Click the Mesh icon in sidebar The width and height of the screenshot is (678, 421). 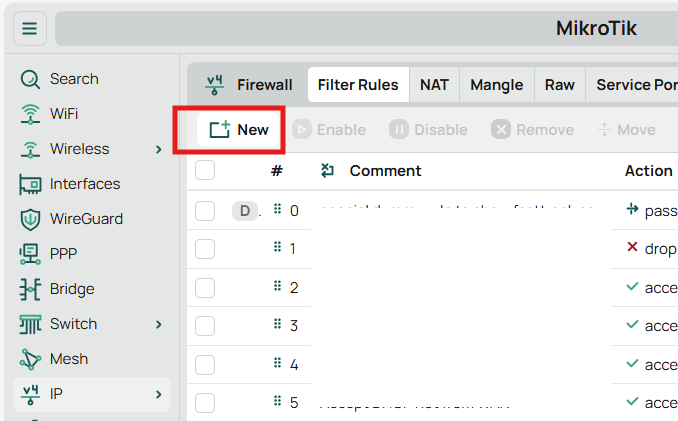[x=30, y=359]
